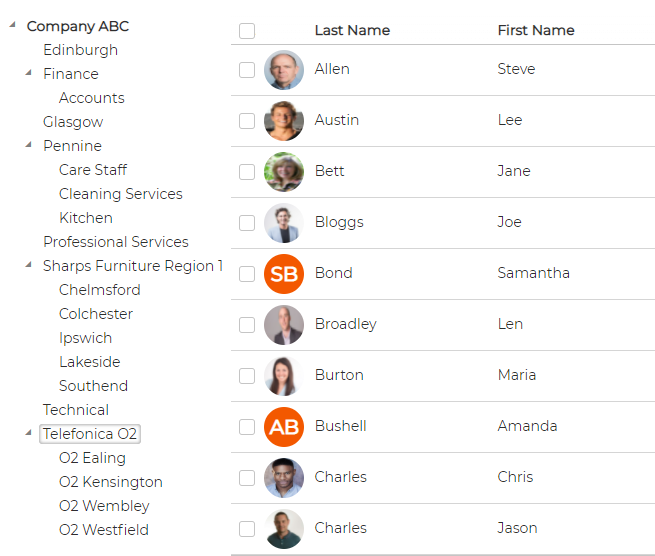Check the box for Steve Allen
This screenshot has height=556, width=655.
point(247,70)
